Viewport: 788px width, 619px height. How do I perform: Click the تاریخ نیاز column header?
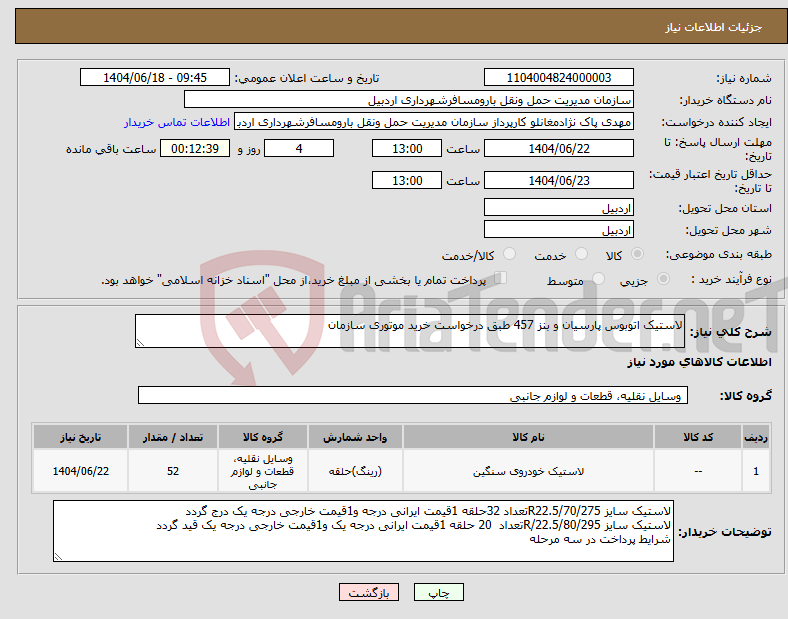(x=80, y=437)
